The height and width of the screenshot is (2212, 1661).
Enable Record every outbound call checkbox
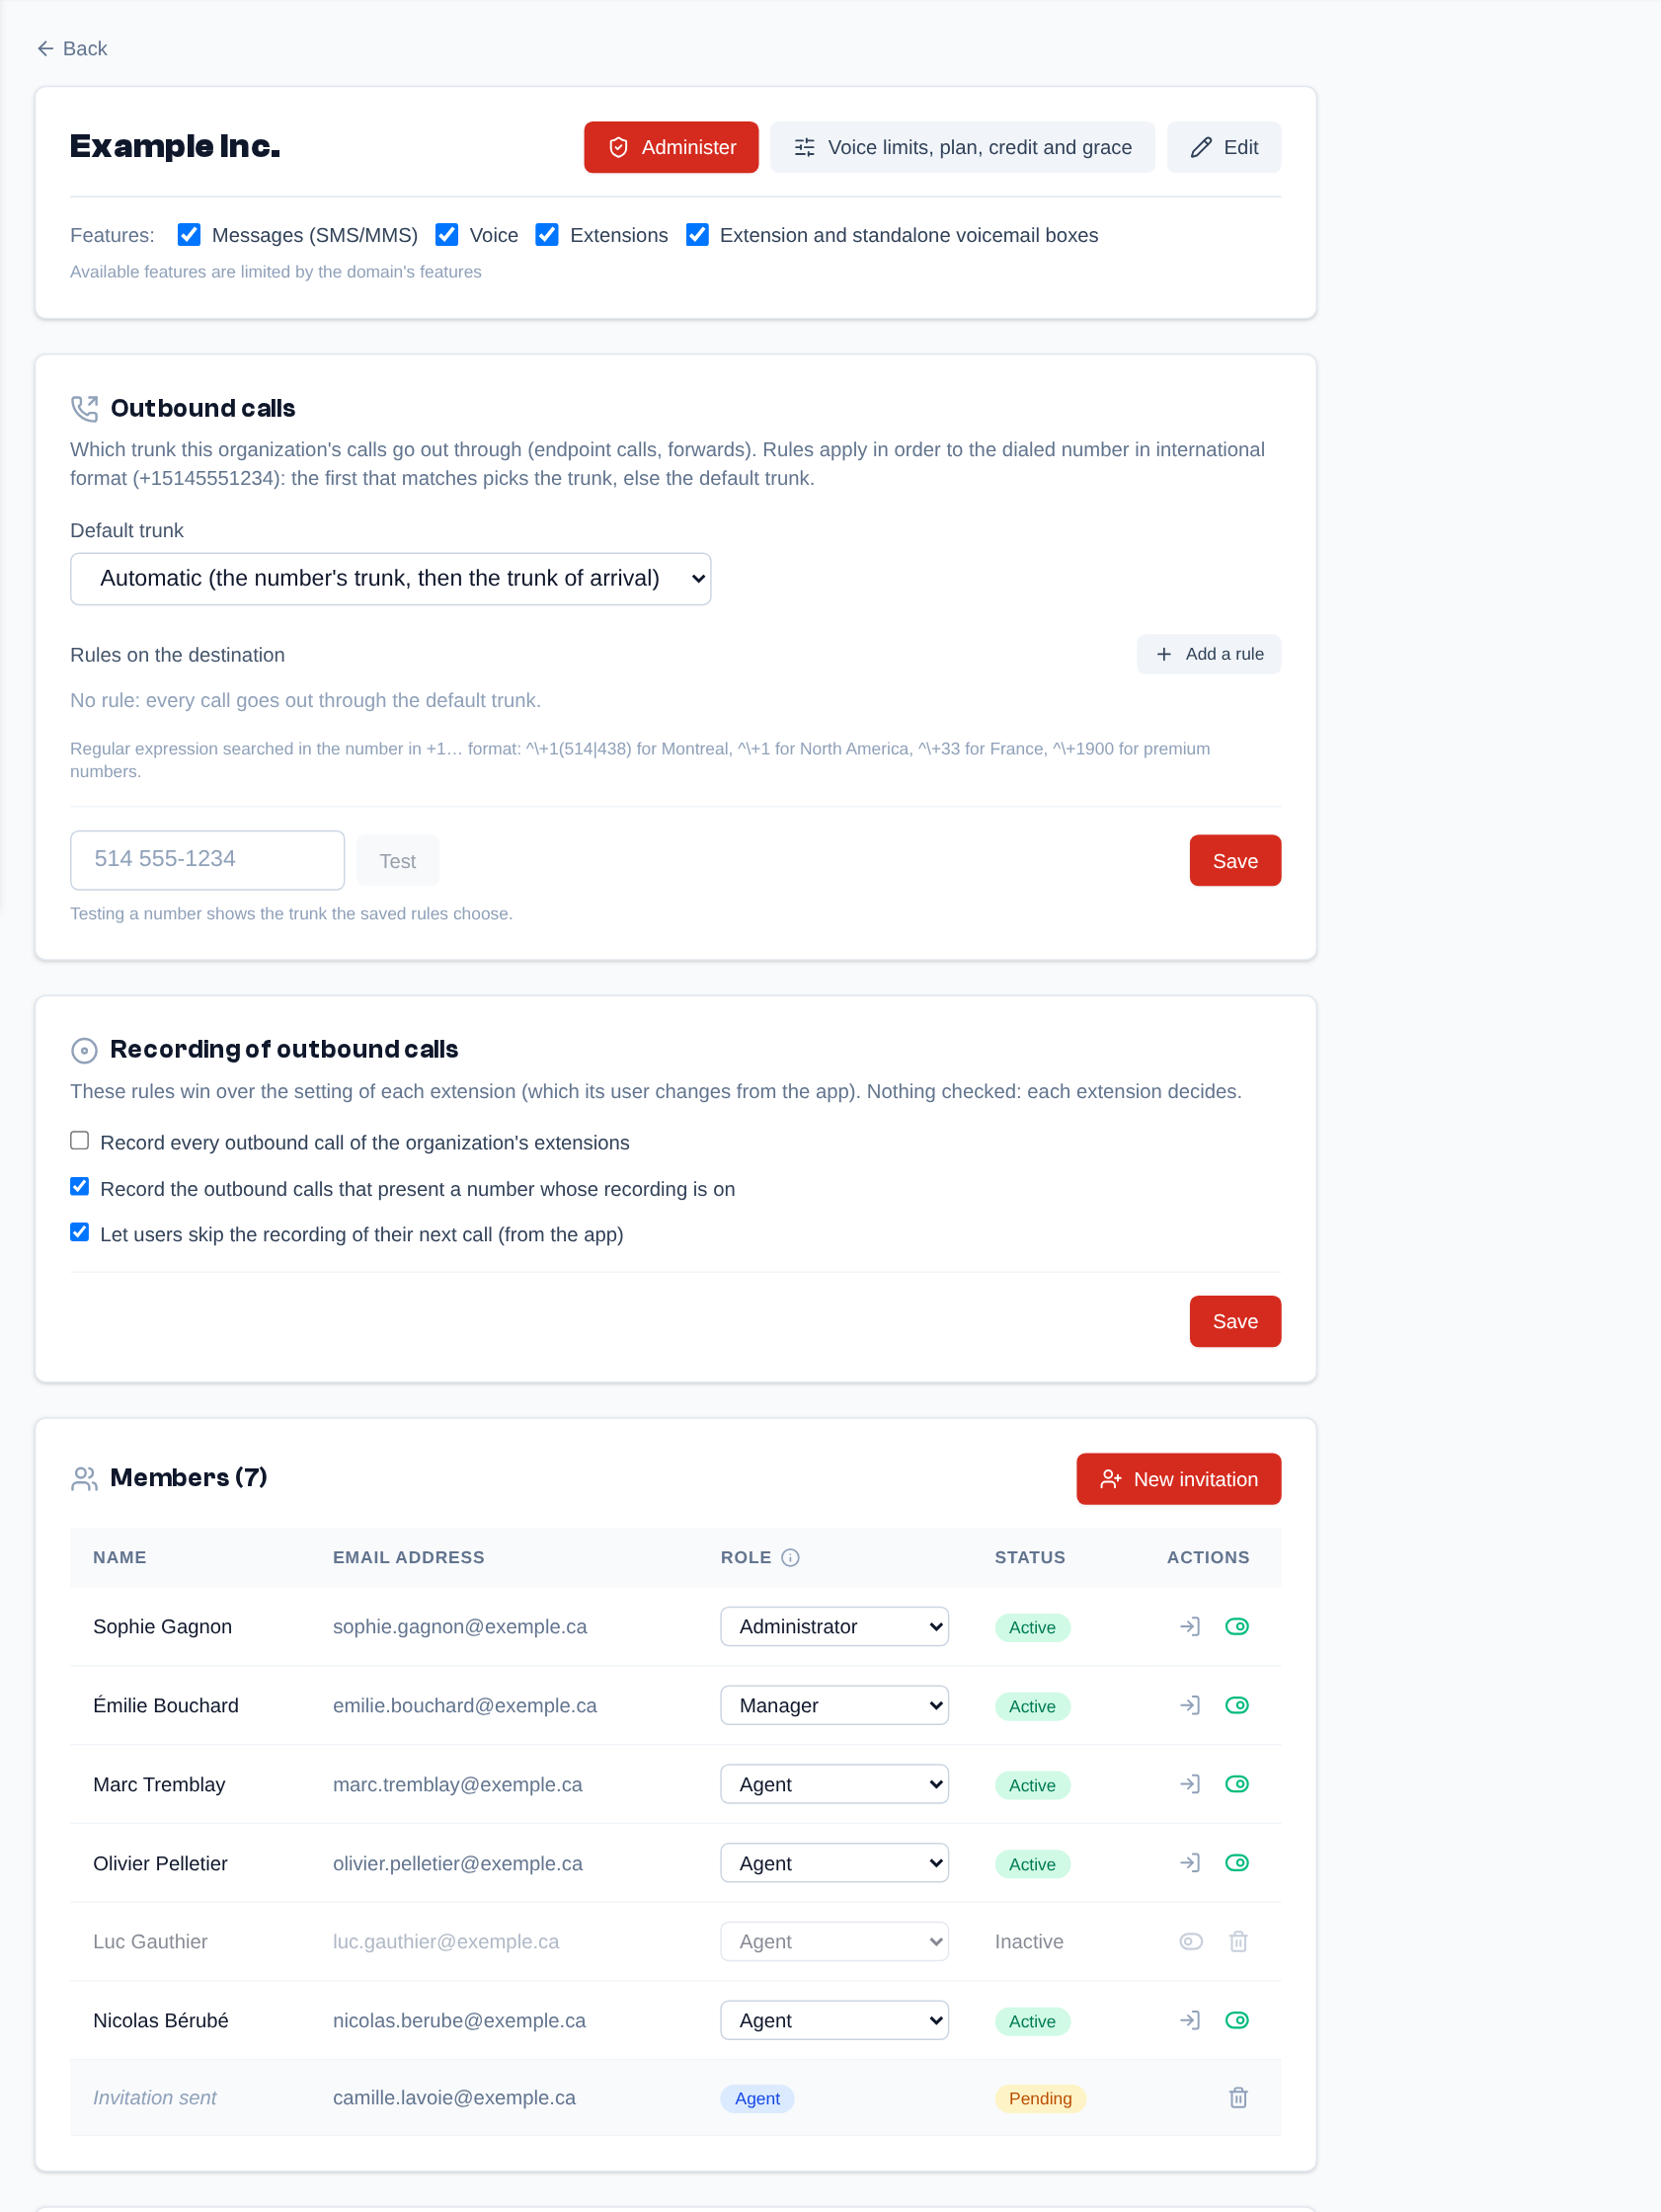80,1141
